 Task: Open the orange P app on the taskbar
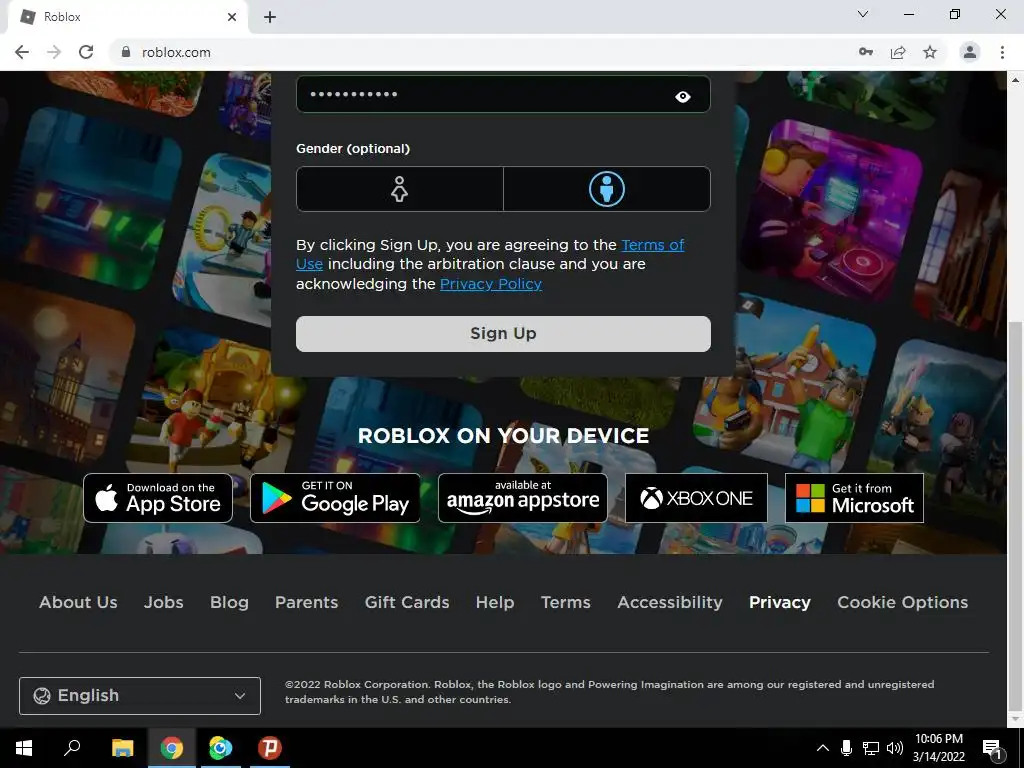point(269,748)
